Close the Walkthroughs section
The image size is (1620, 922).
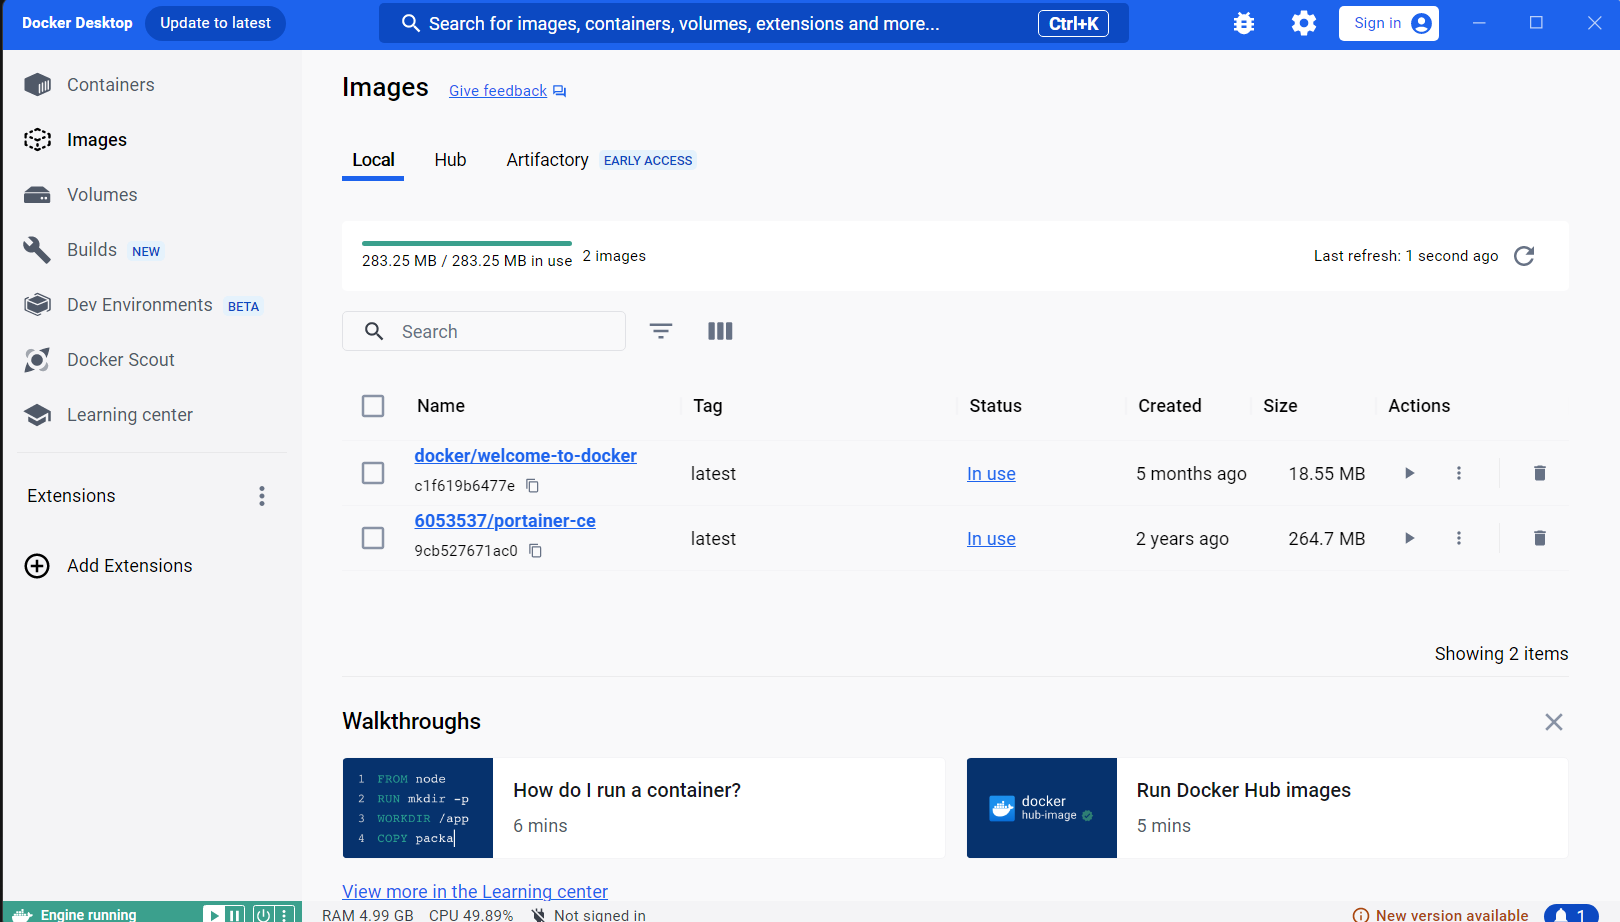(x=1554, y=722)
